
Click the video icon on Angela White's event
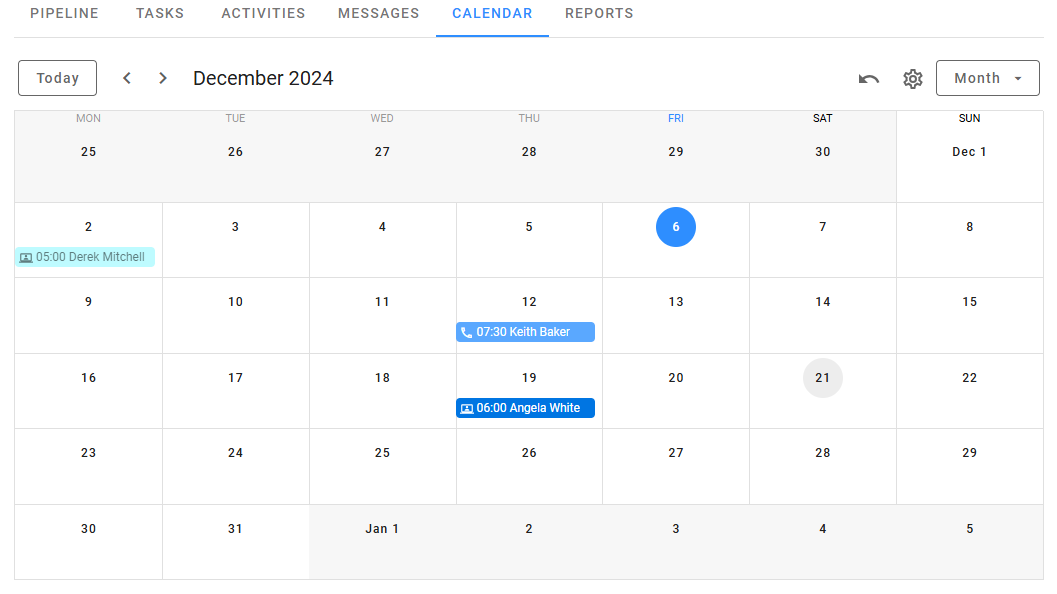468,408
